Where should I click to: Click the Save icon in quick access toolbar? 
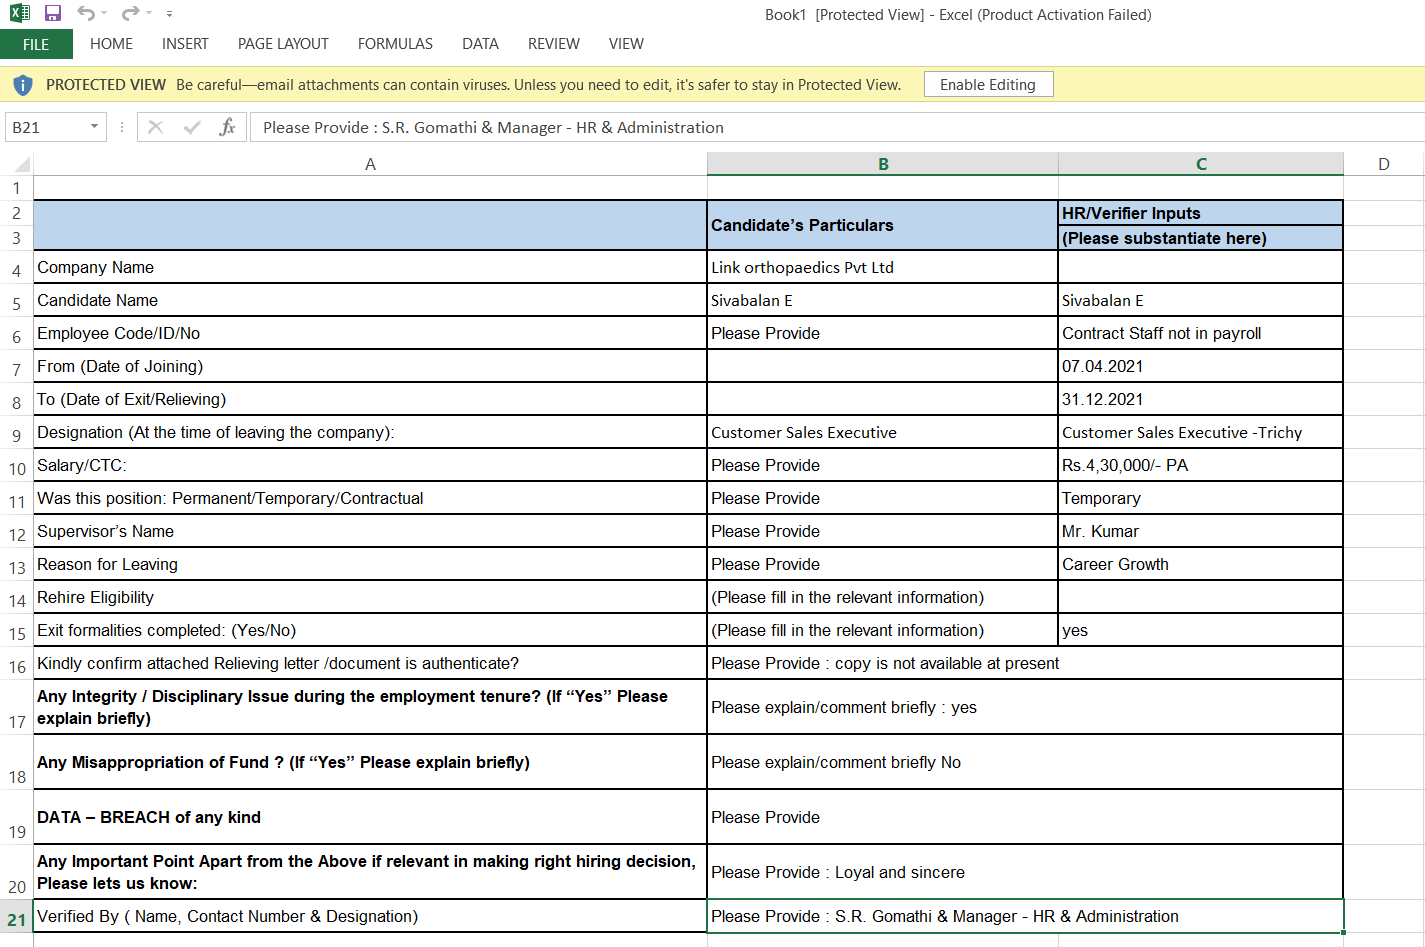point(53,14)
